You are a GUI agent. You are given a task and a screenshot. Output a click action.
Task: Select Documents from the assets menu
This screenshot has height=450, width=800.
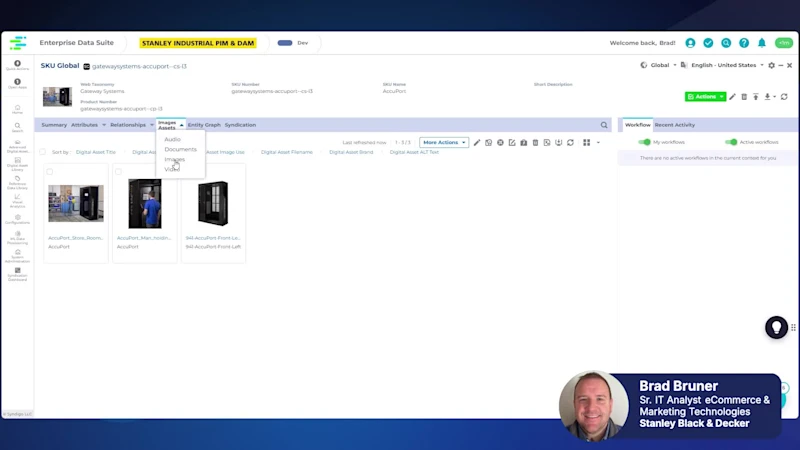180,149
